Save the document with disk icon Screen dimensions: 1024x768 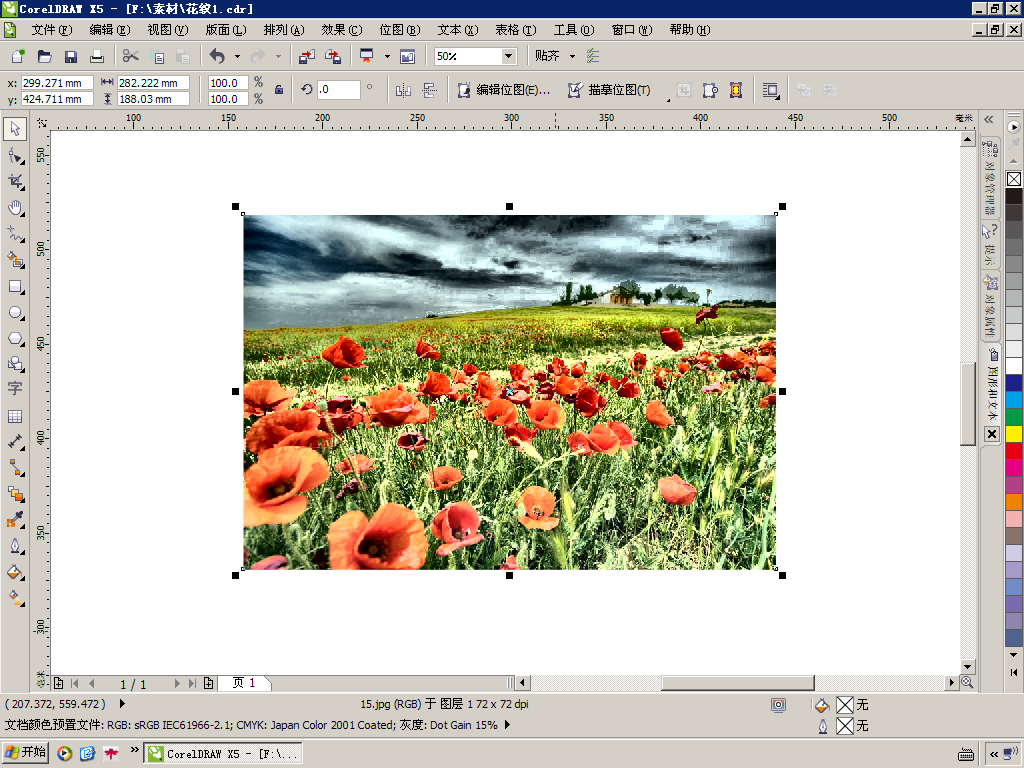(x=71, y=56)
